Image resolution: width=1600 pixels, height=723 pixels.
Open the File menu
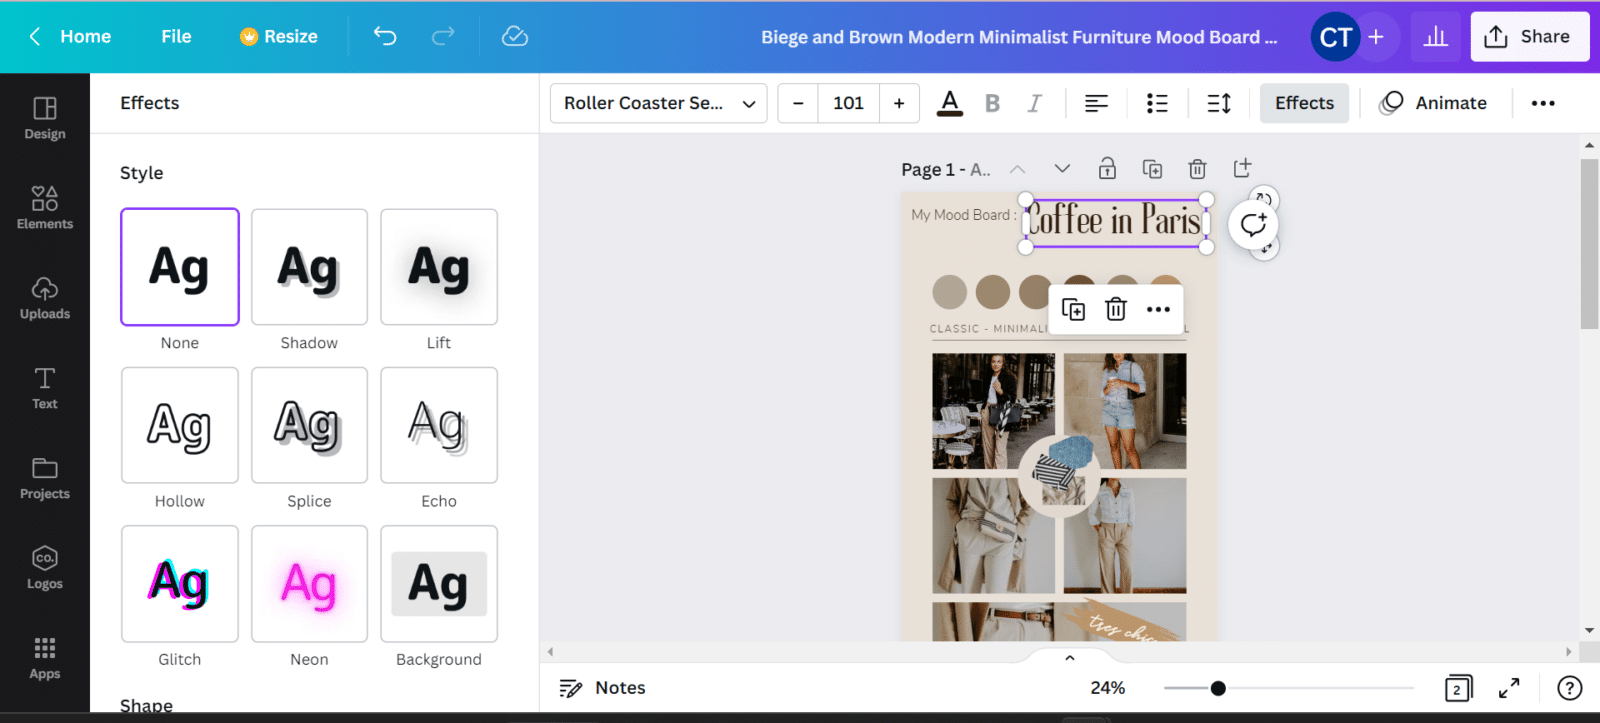coord(176,37)
